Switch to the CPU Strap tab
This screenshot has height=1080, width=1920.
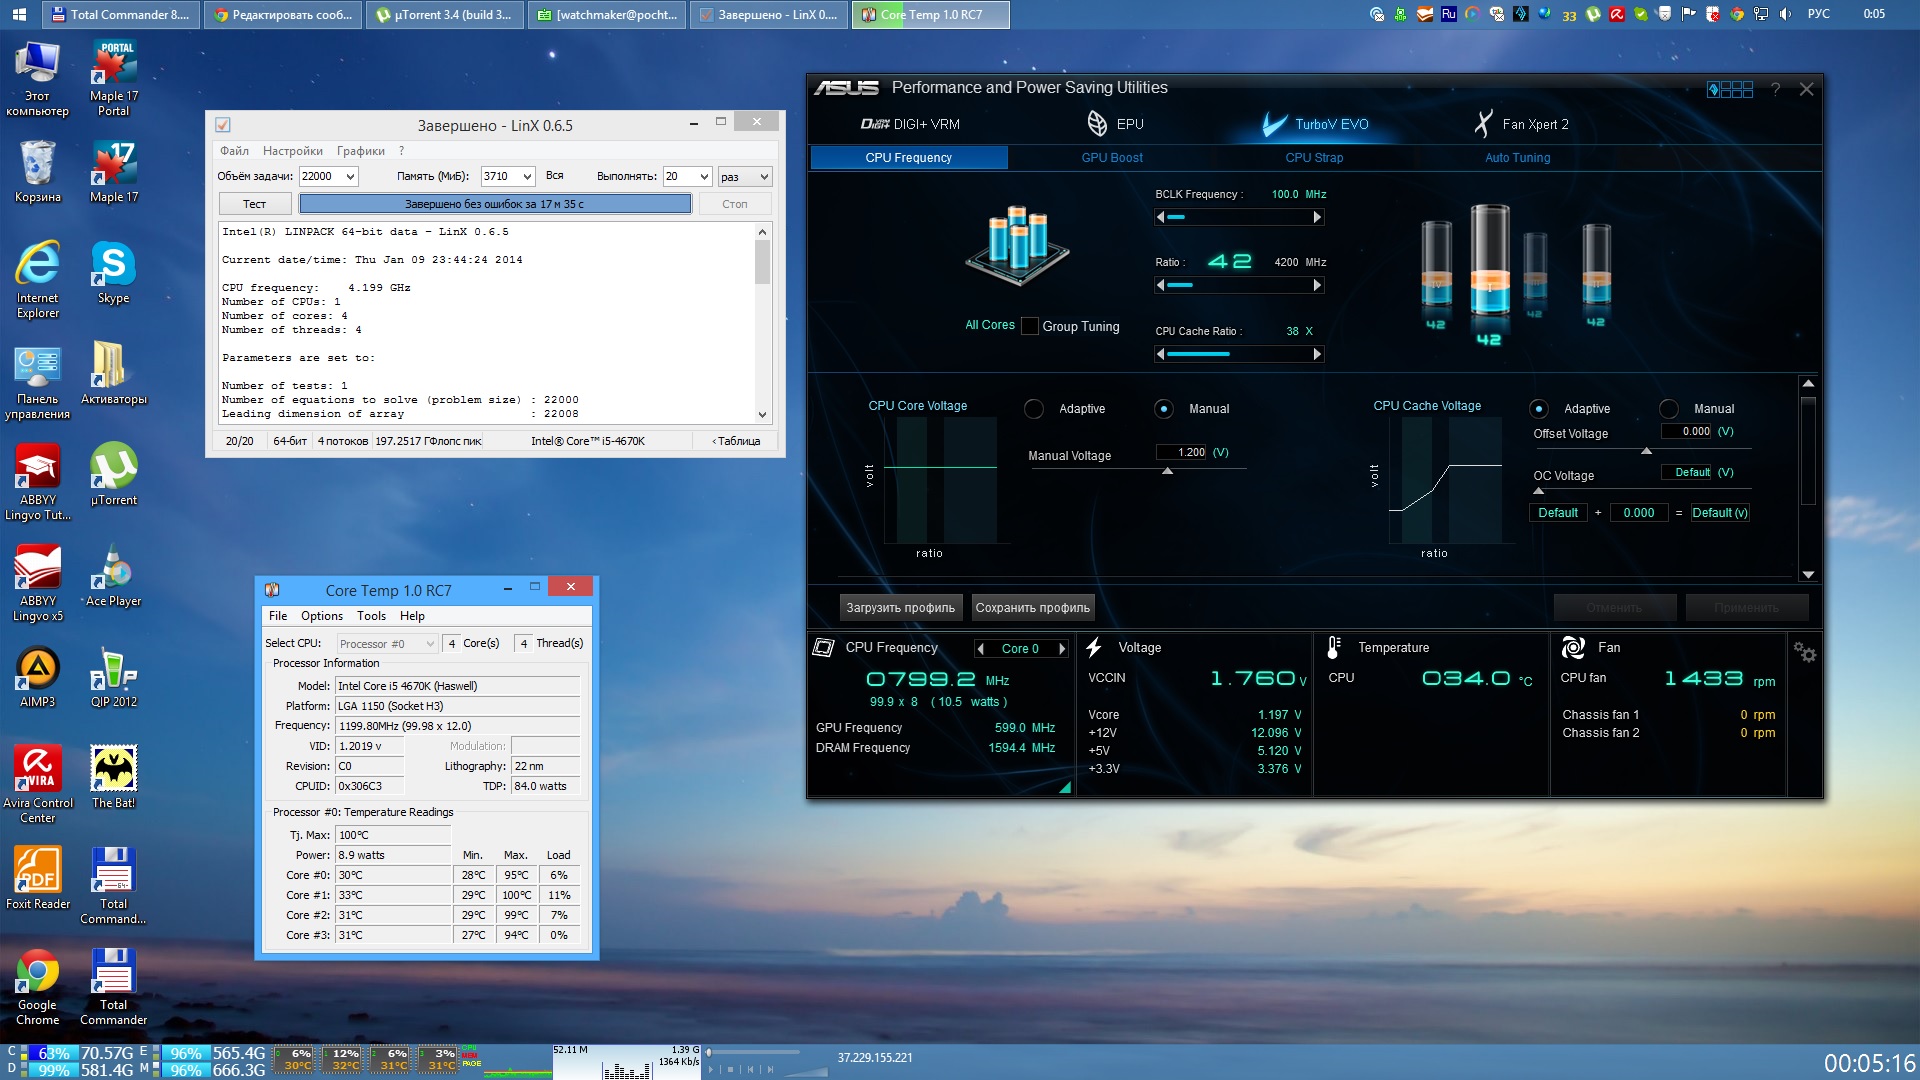coord(1314,158)
